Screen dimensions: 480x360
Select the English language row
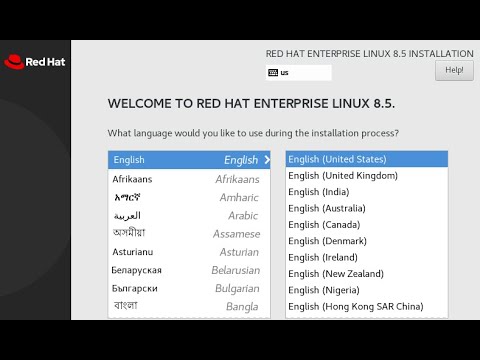189,160
